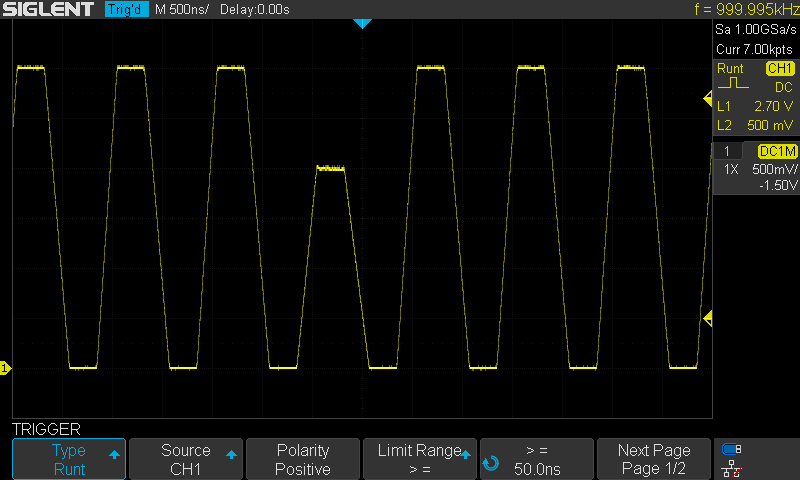
Task: Click the L2 500 mV level readout
Action: tap(755, 125)
